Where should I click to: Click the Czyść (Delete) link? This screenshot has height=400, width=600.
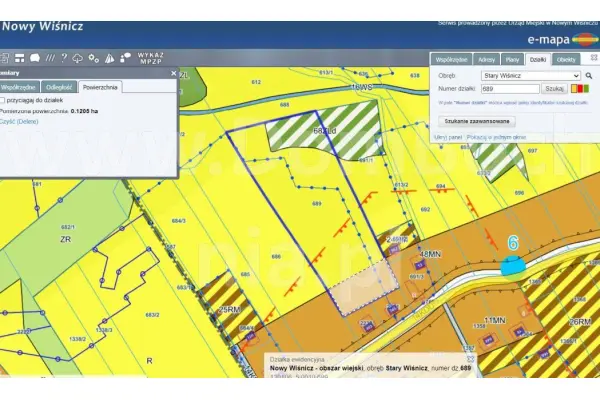[x=19, y=122]
